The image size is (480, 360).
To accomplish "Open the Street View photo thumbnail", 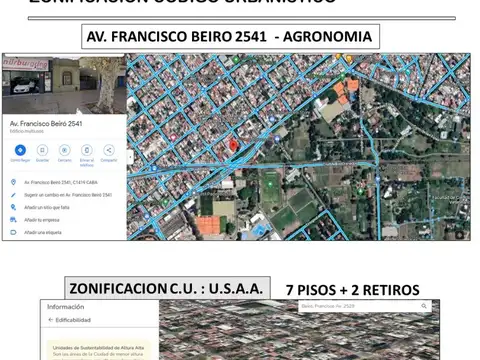I will point(64,84).
